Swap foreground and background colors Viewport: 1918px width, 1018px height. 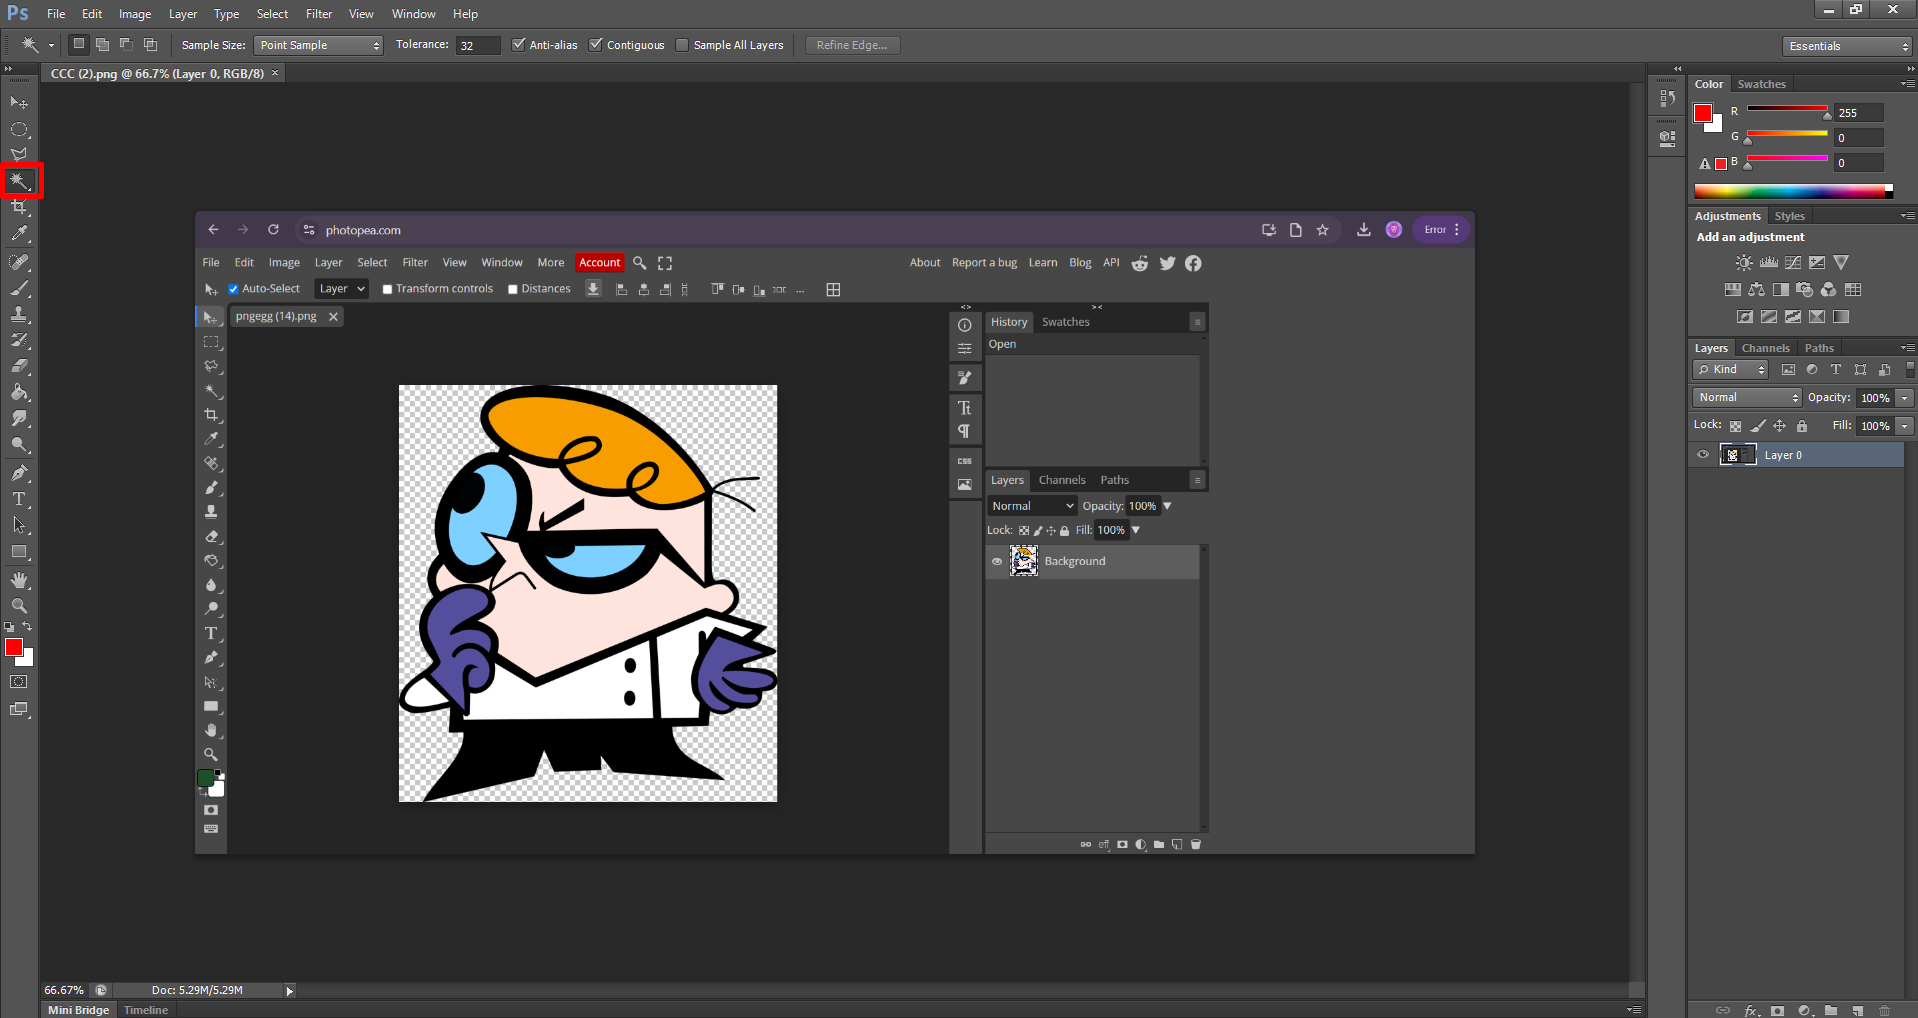[x=27, y=627]
